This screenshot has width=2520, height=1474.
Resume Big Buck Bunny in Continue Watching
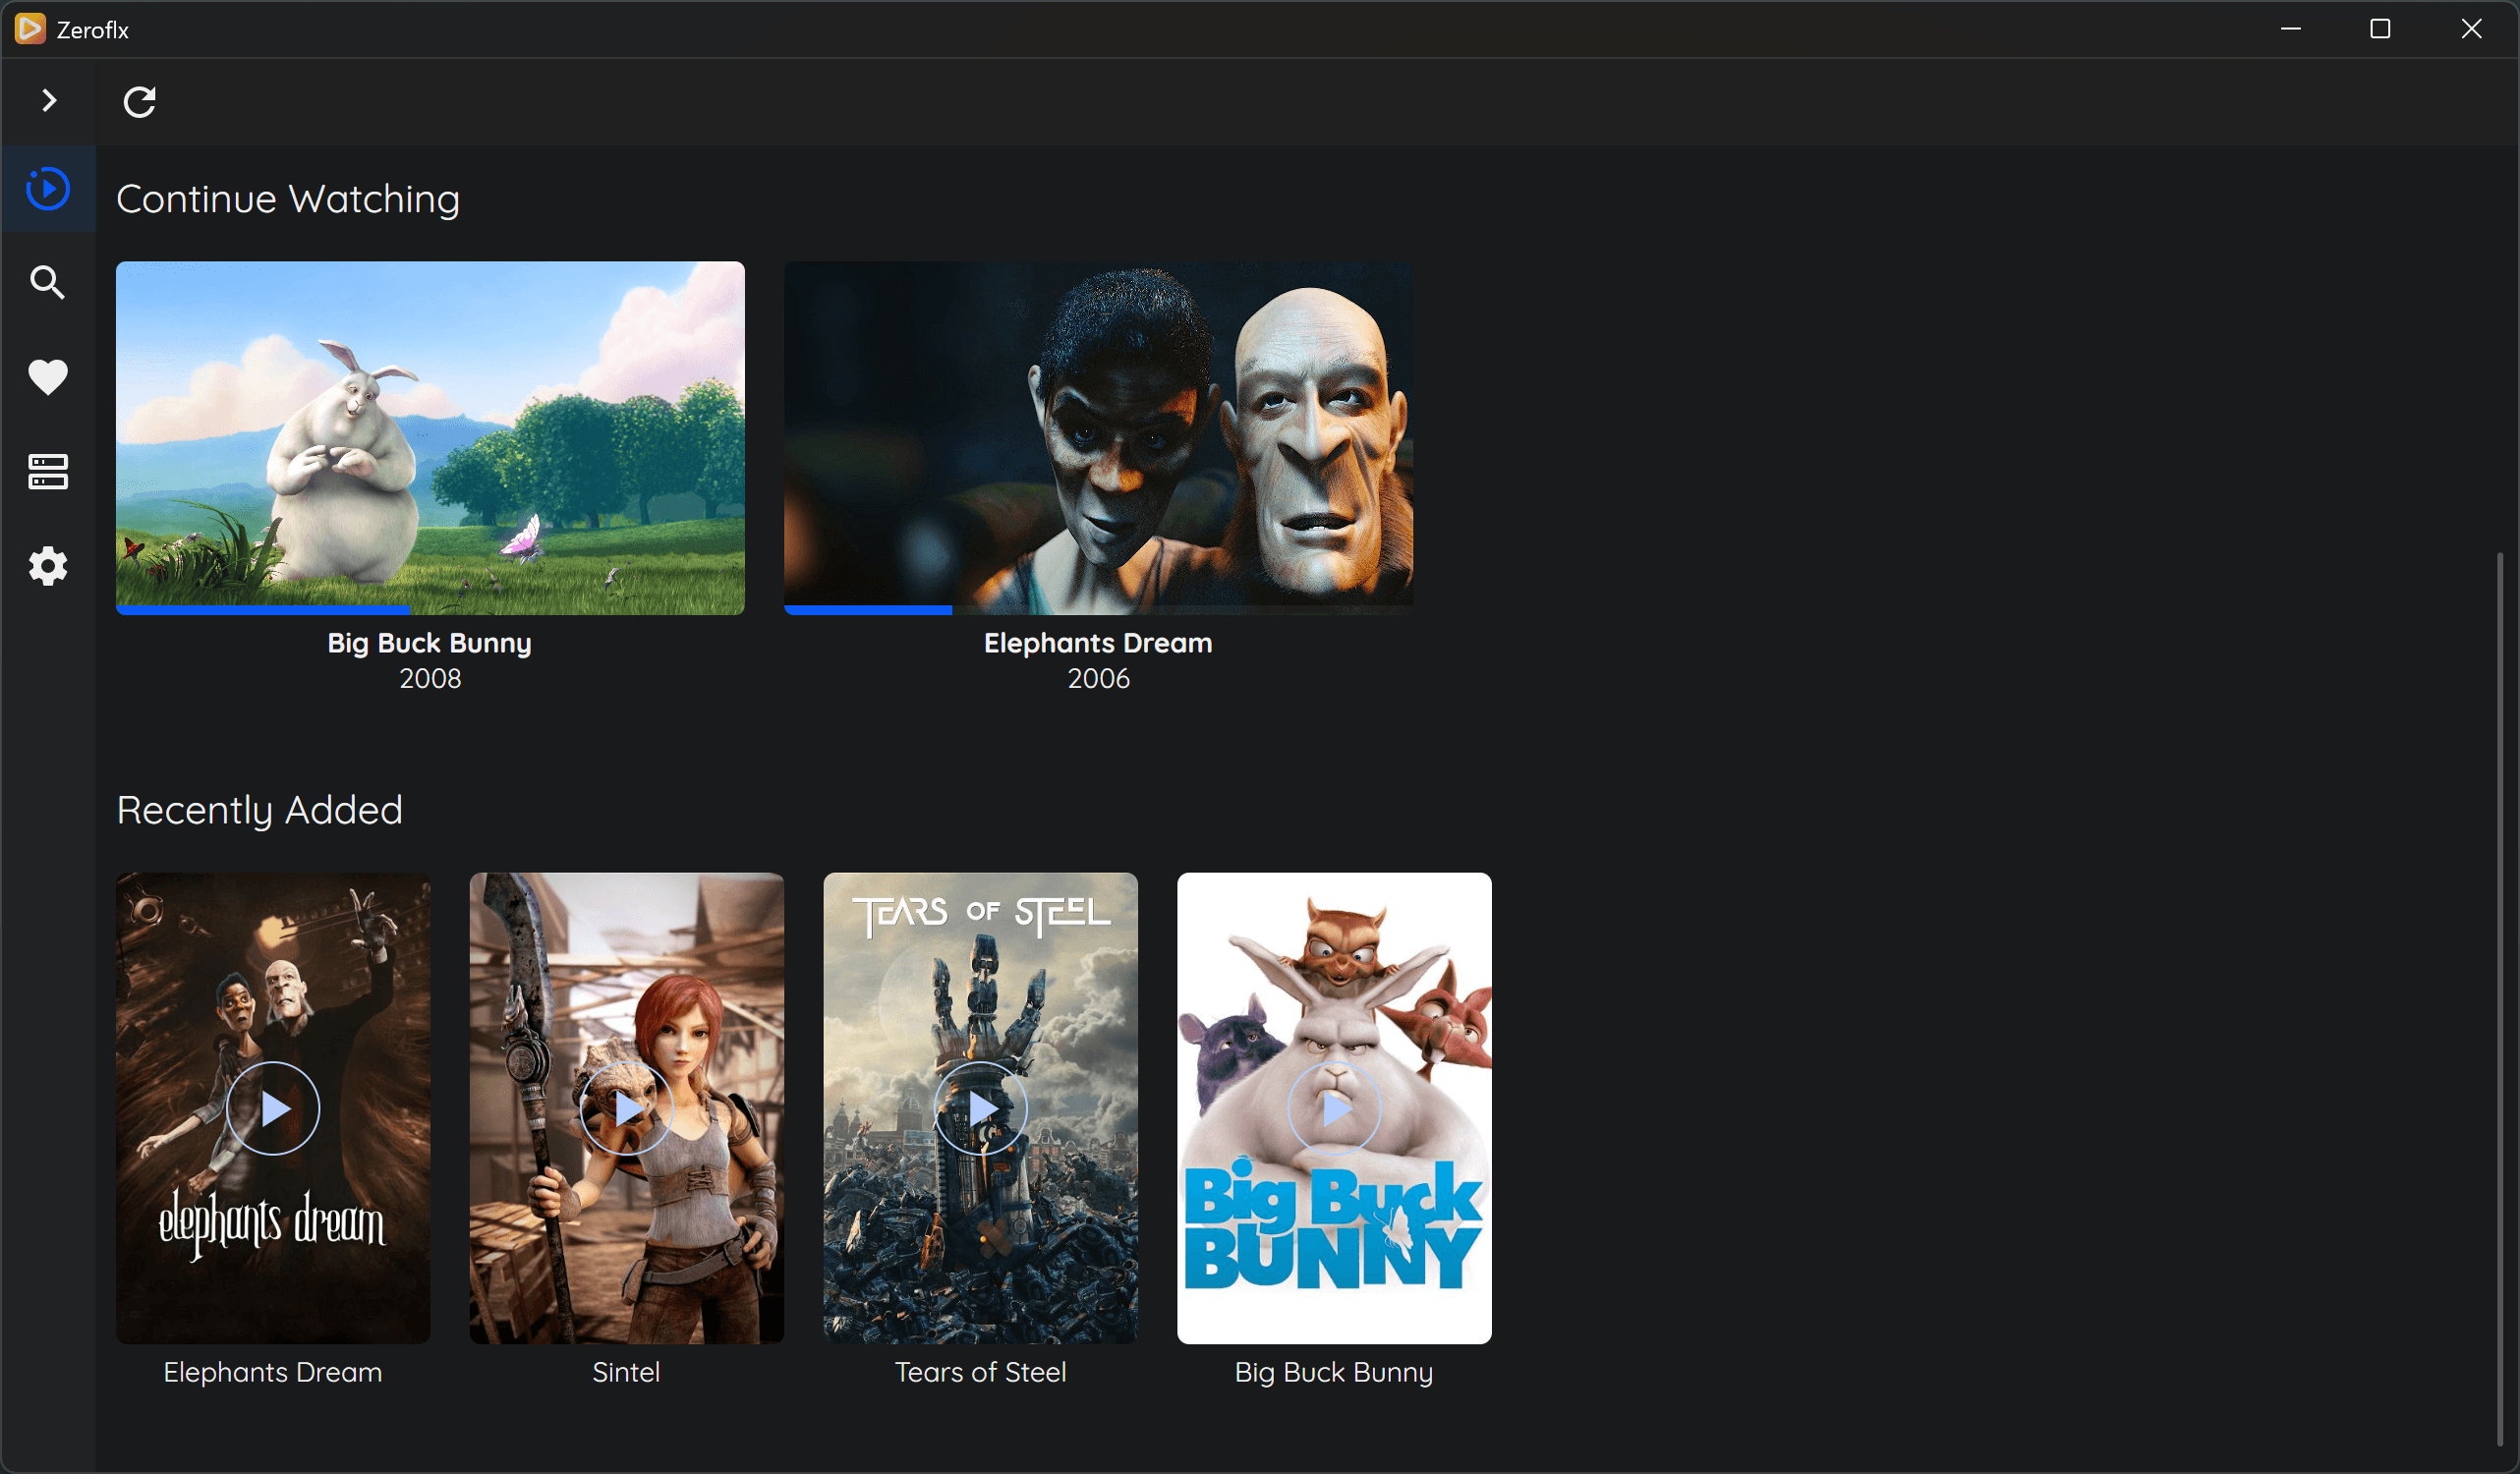pyautogui.click(x=430, y=435)
